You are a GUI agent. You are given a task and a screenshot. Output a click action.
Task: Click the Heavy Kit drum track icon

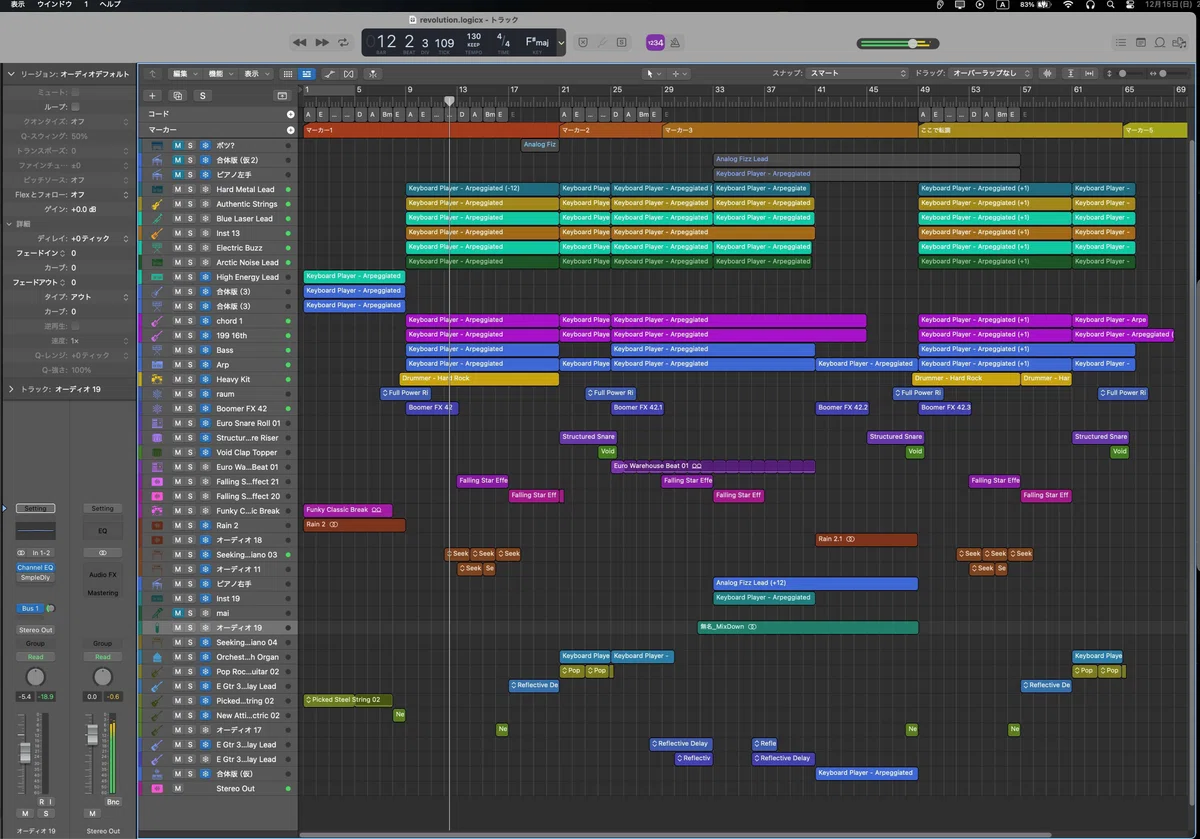tap(157, 379)
